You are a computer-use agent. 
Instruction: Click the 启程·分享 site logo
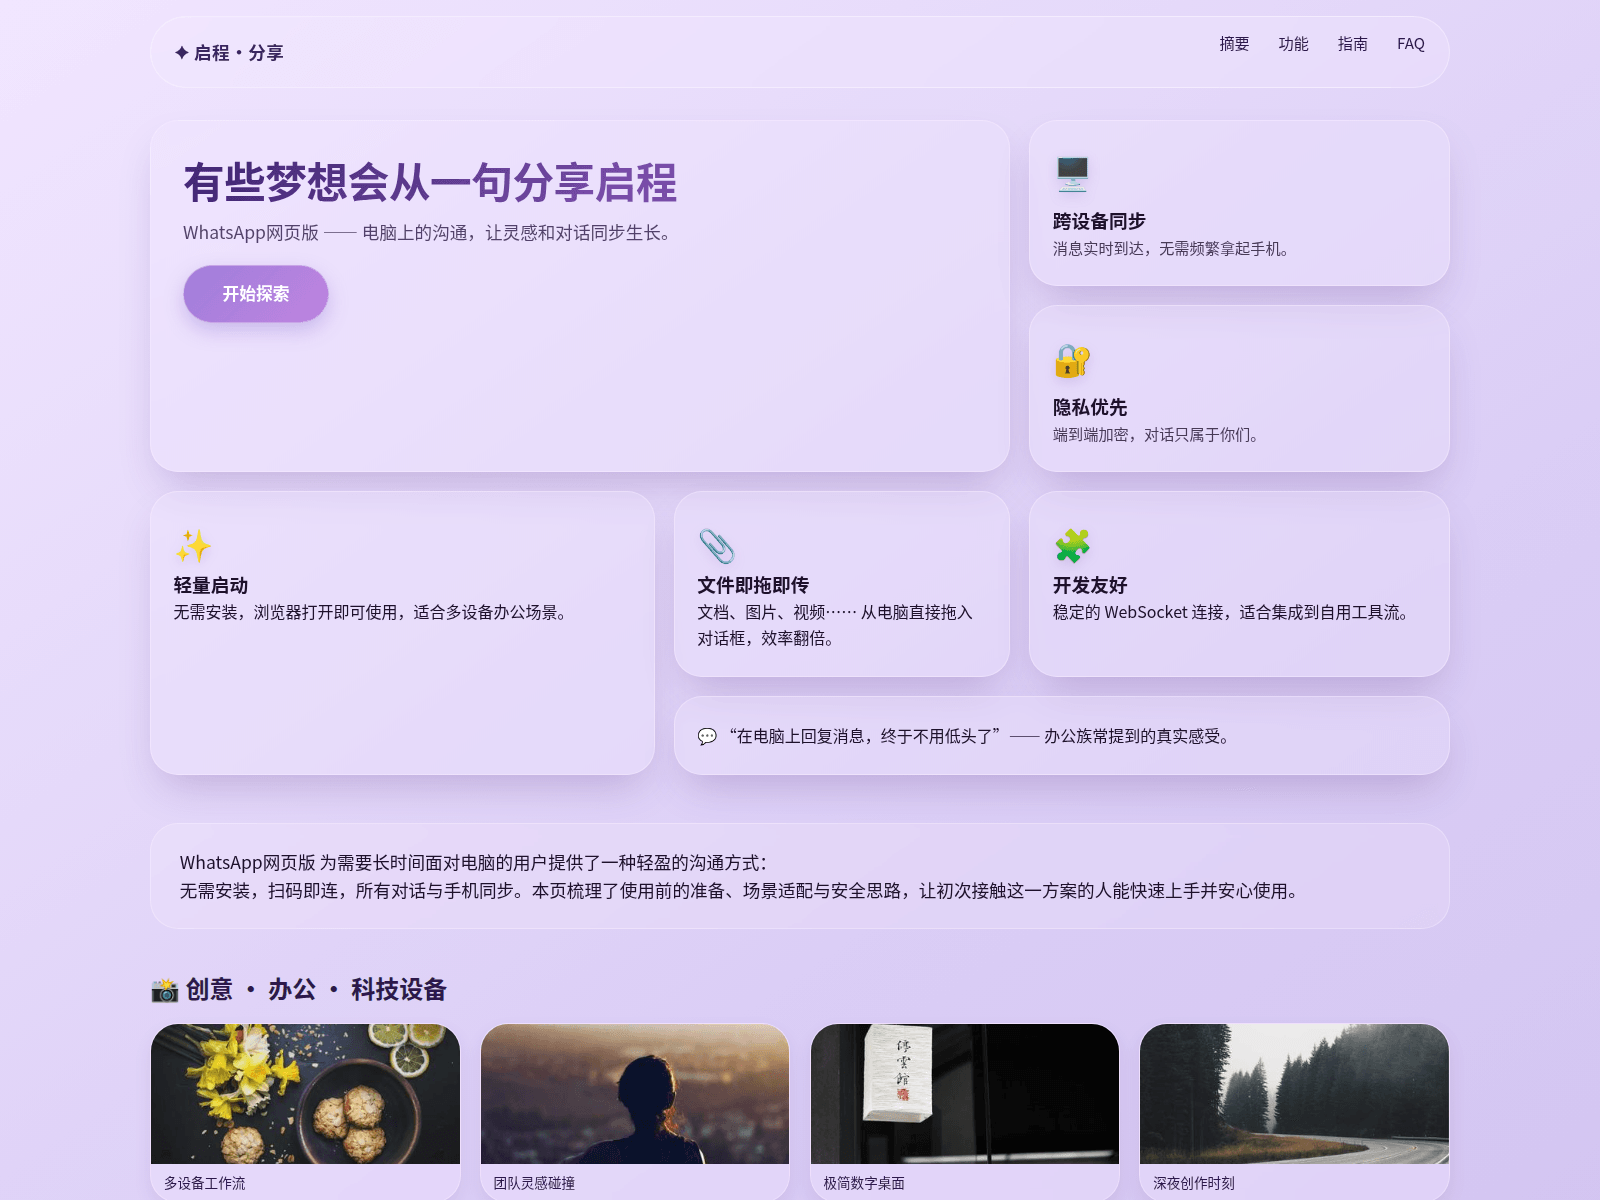(x=229, y=53)
